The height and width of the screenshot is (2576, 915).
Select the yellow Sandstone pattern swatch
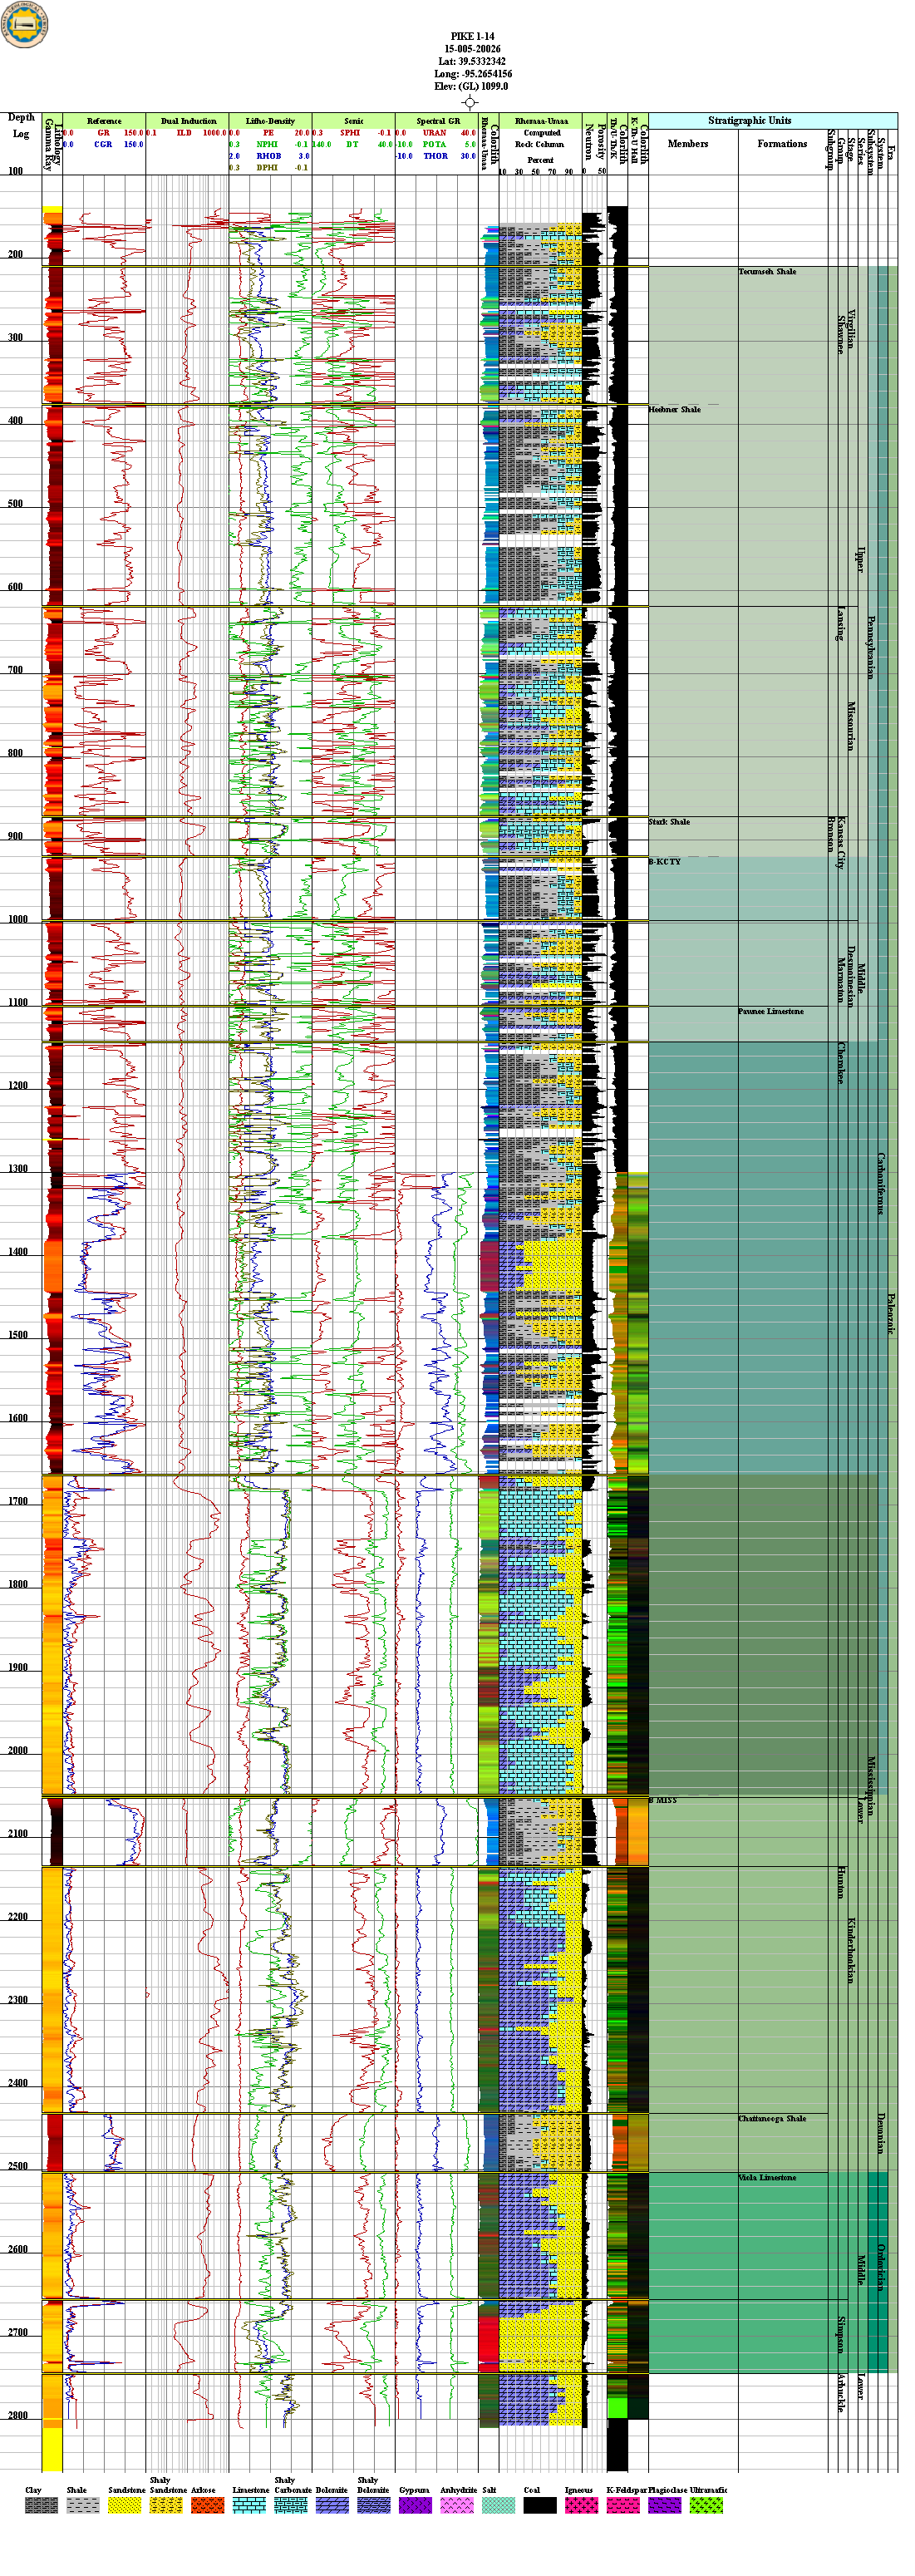124,2505
